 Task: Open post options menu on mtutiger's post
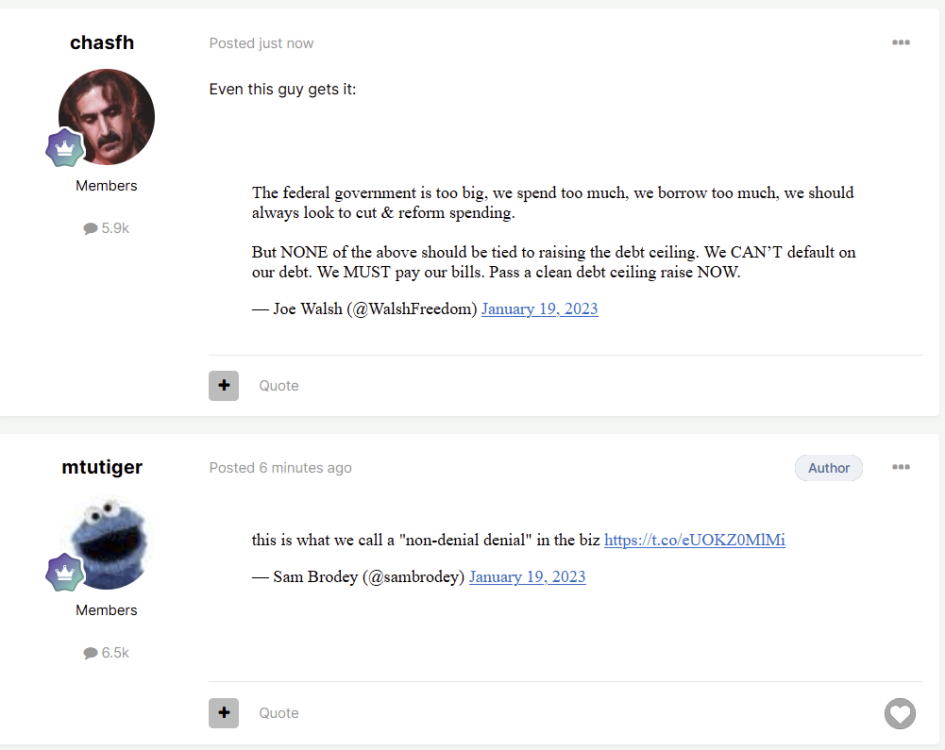[x=900, y=467]
